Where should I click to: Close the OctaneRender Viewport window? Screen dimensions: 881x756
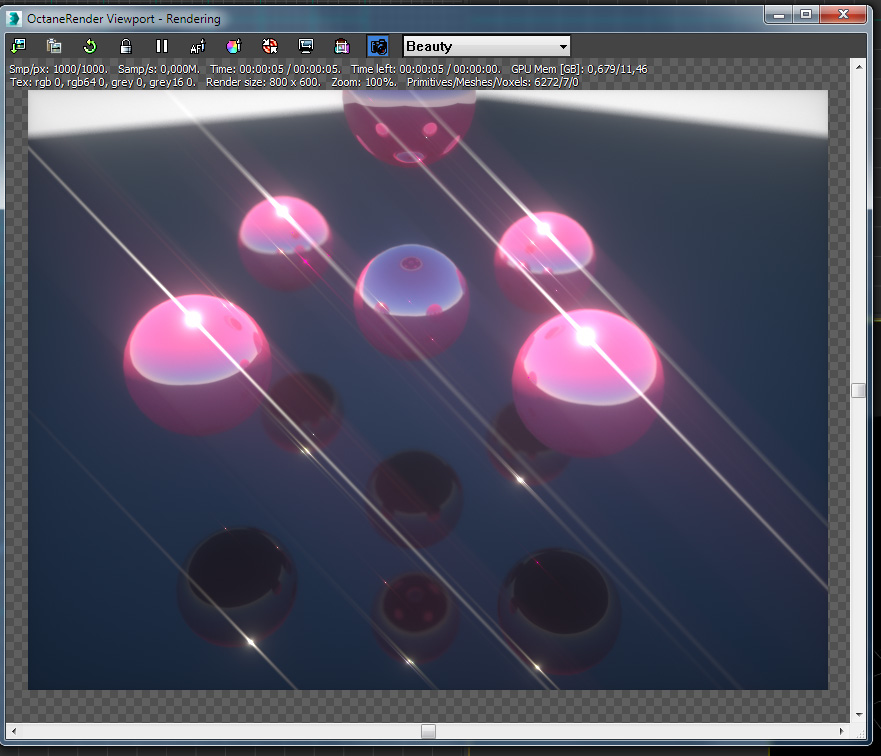click(x=843, y=14)
